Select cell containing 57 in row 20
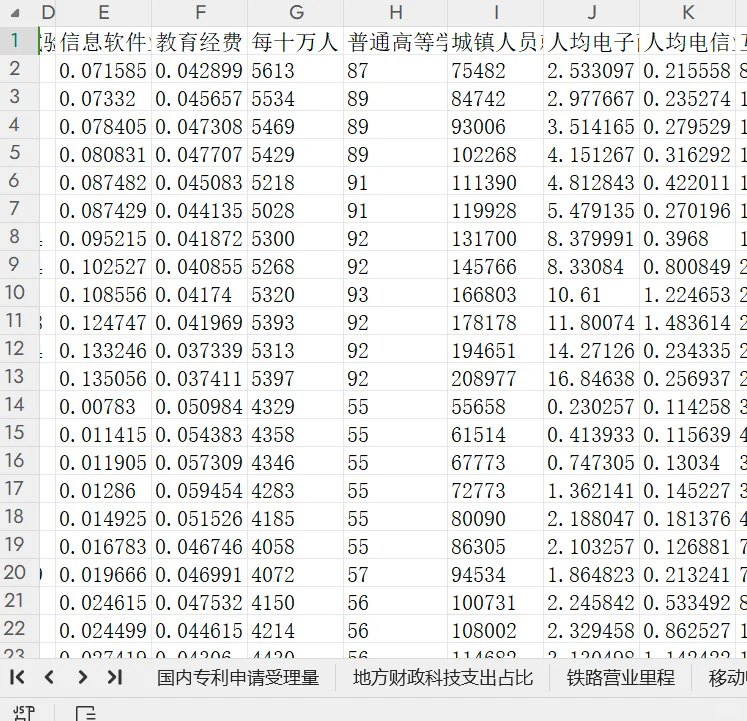The image size is (747, 721). coord(396,574)
